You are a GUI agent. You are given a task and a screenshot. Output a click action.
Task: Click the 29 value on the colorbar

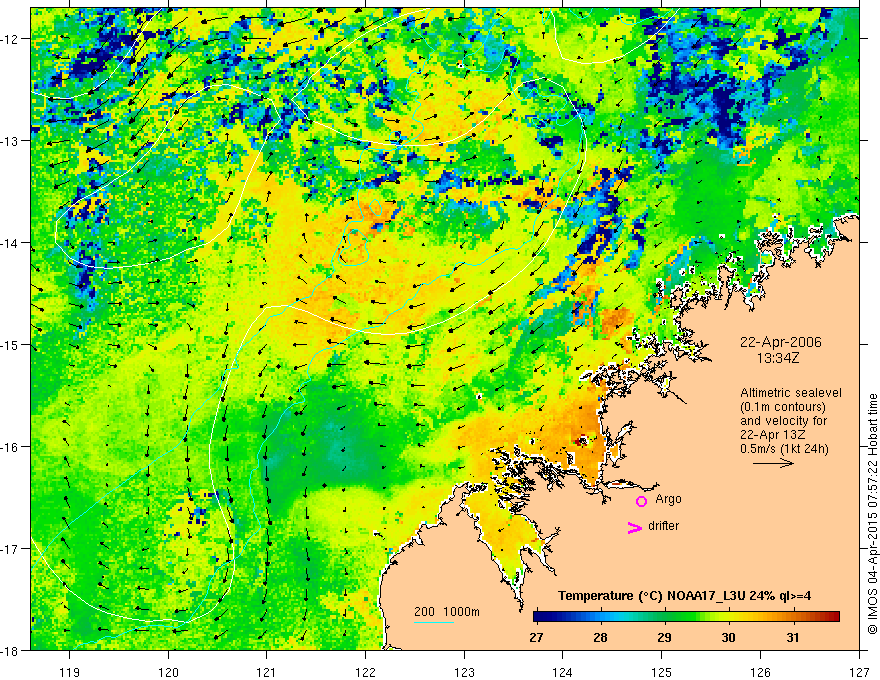pos(664,637)
